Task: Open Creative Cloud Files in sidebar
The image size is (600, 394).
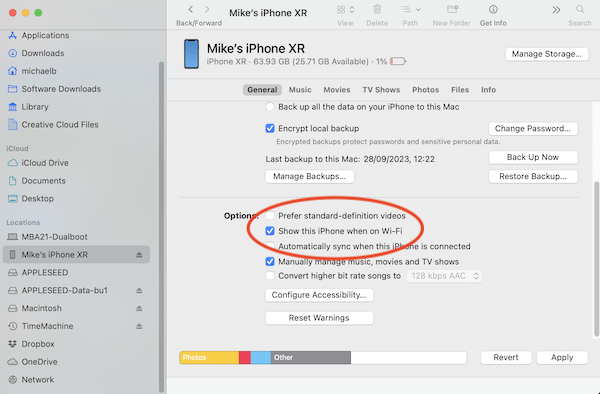Action: tap(60, 125)
